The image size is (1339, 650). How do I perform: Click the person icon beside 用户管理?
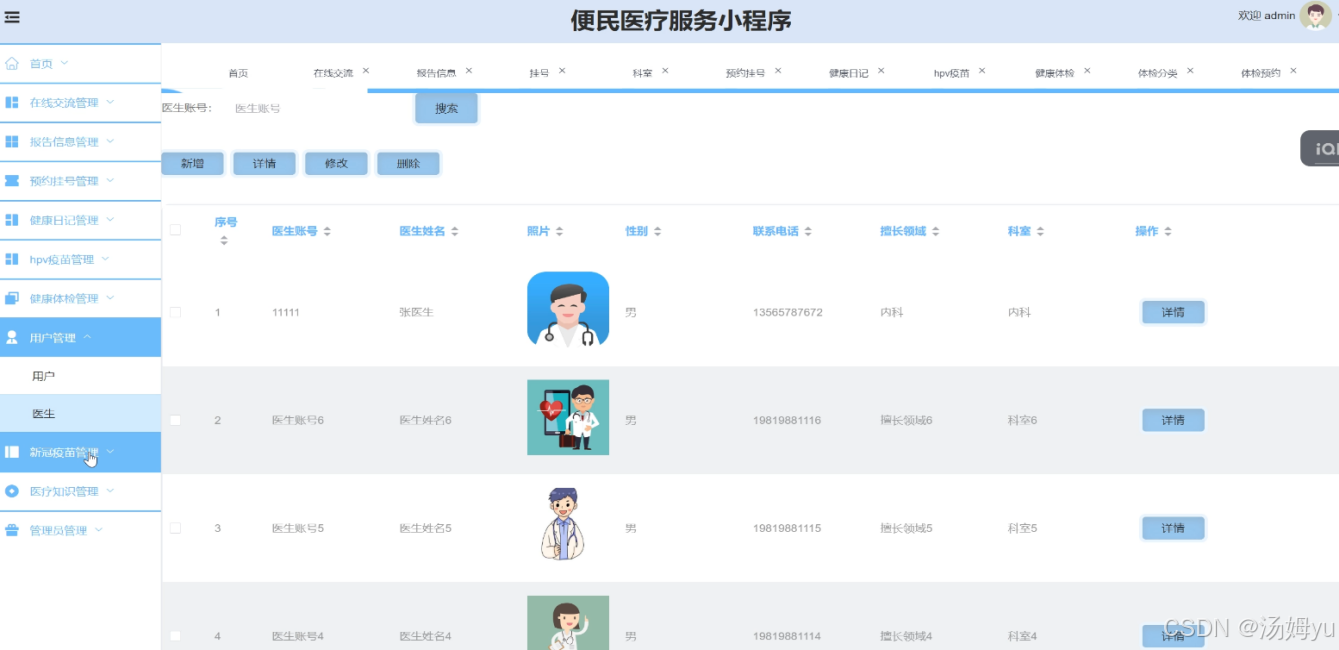tap(12, 337)
